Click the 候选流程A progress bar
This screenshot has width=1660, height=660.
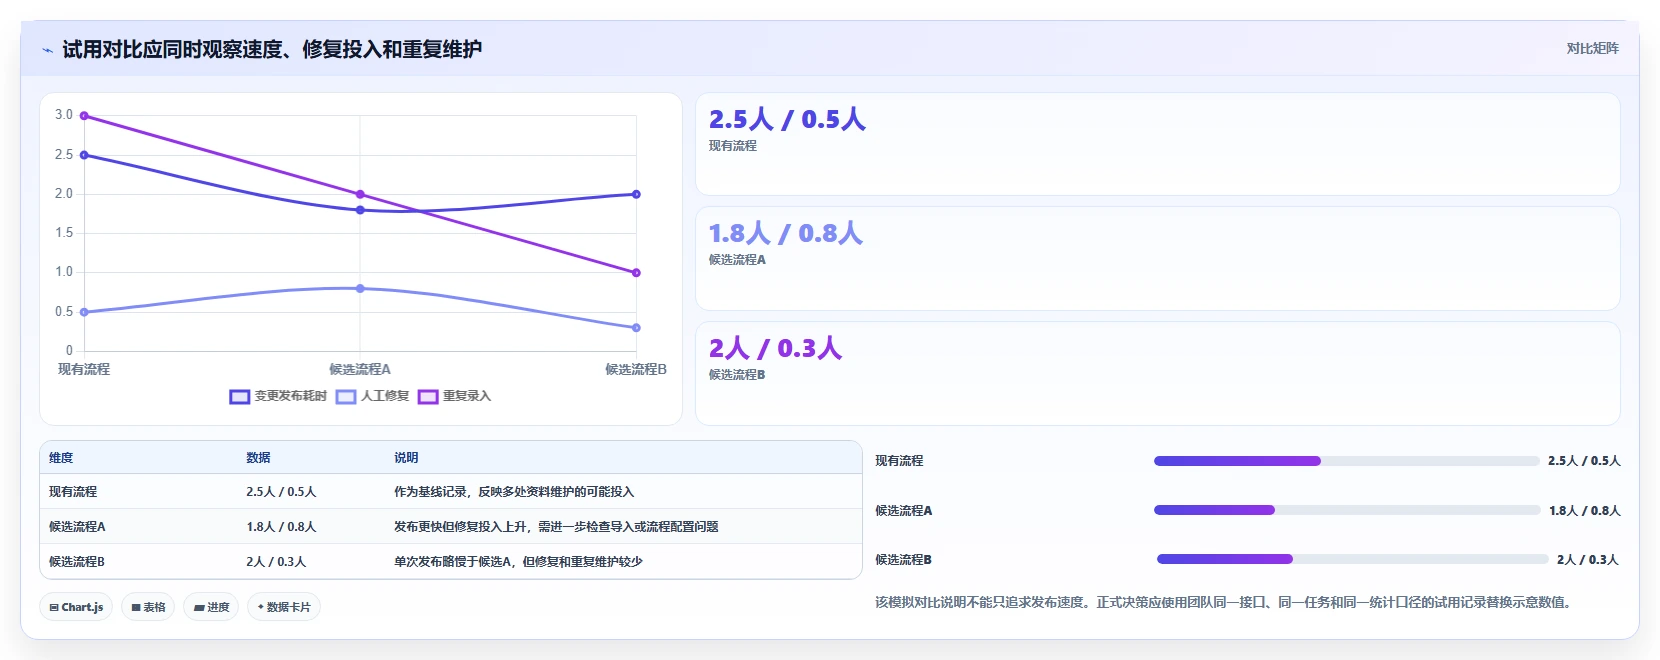pyautogui.click(x=1347, y=510)
